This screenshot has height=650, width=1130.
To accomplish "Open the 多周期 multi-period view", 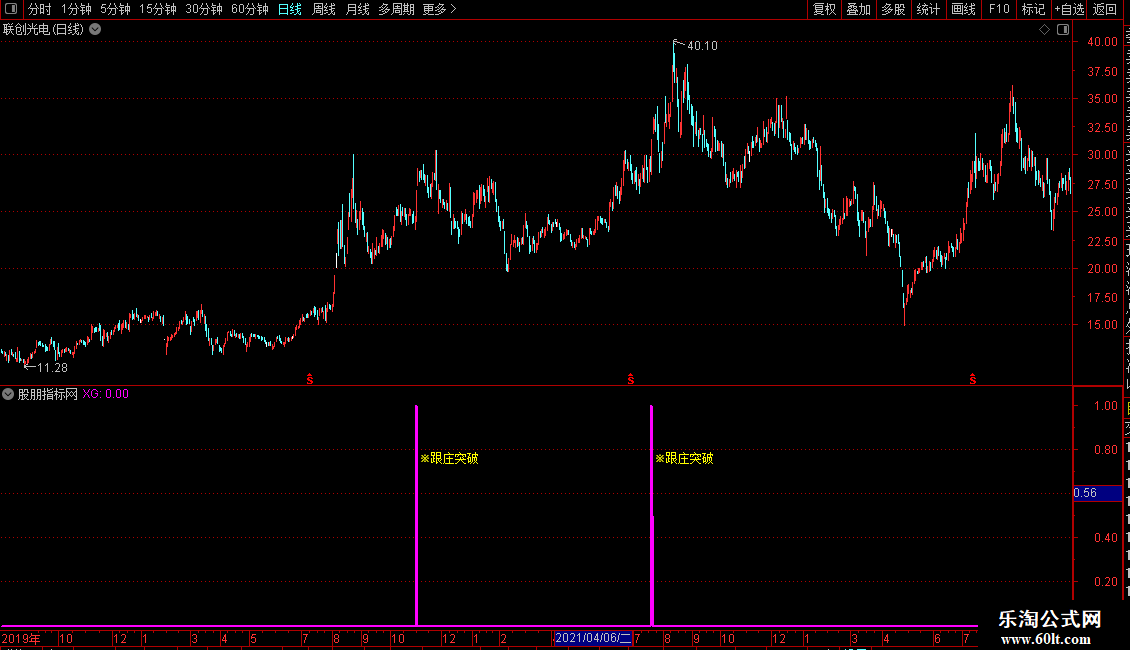I will pos(396,9).
